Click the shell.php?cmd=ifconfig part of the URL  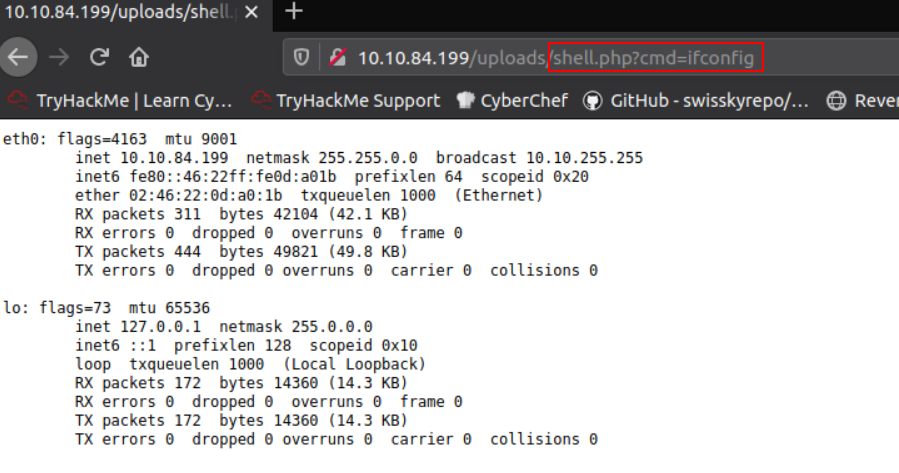(x=655, y=58)
